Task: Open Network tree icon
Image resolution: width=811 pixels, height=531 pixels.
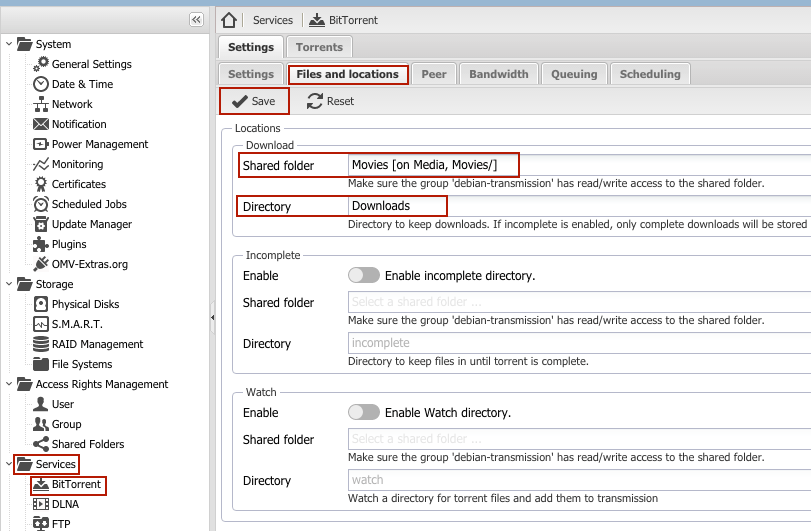Action: [x=41, y=104]
